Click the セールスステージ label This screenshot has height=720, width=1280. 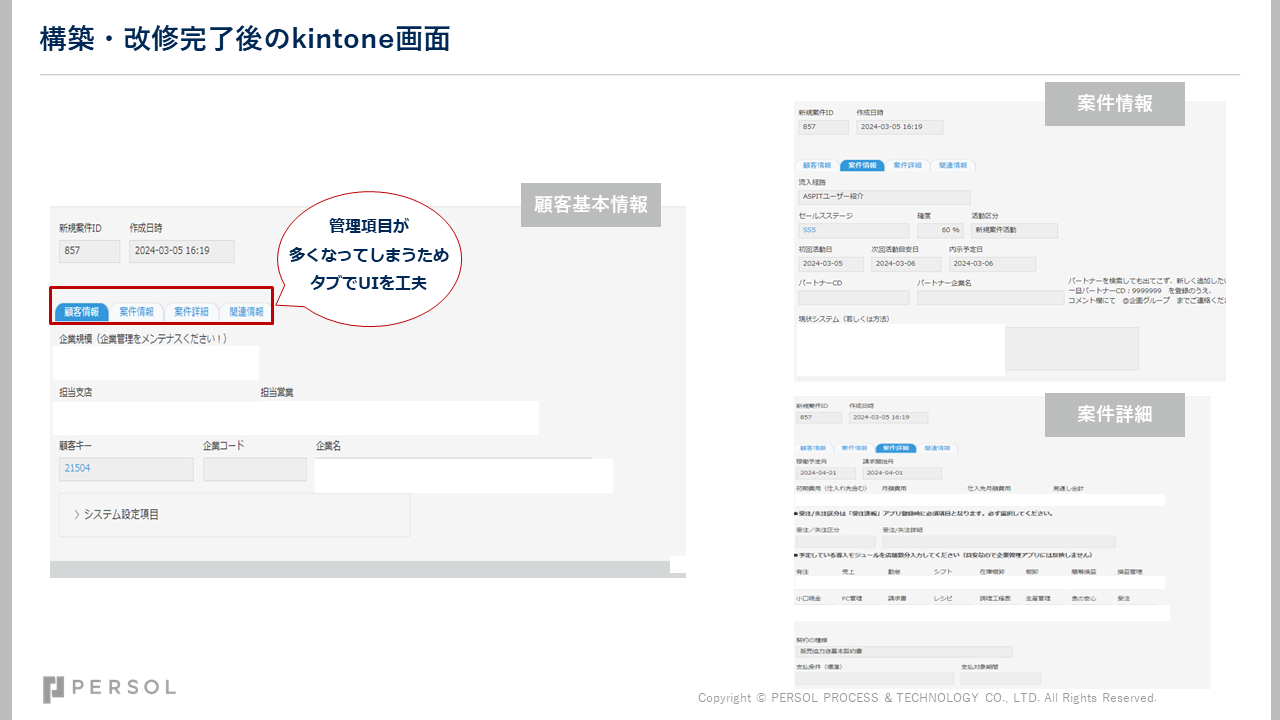[x=825, y=216]
